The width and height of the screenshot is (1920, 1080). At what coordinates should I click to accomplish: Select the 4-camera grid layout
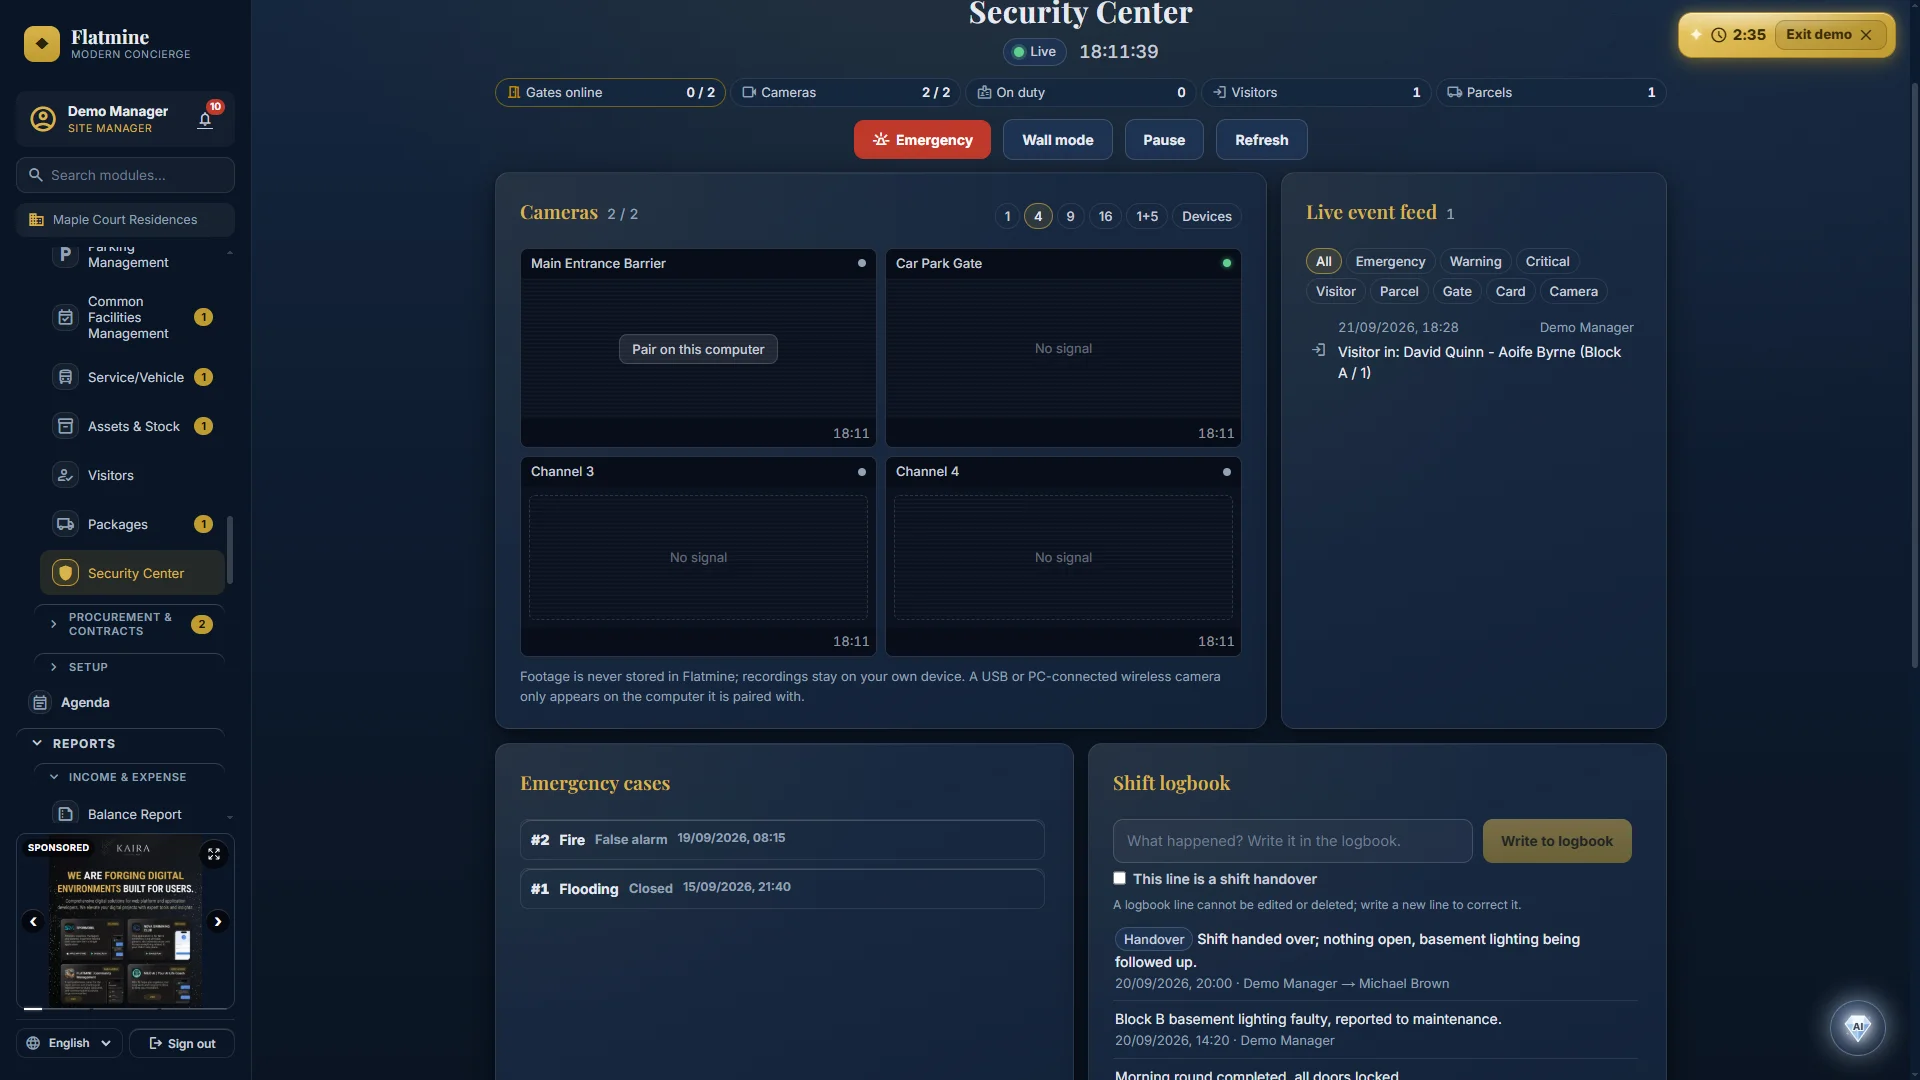click(1038, 216)
